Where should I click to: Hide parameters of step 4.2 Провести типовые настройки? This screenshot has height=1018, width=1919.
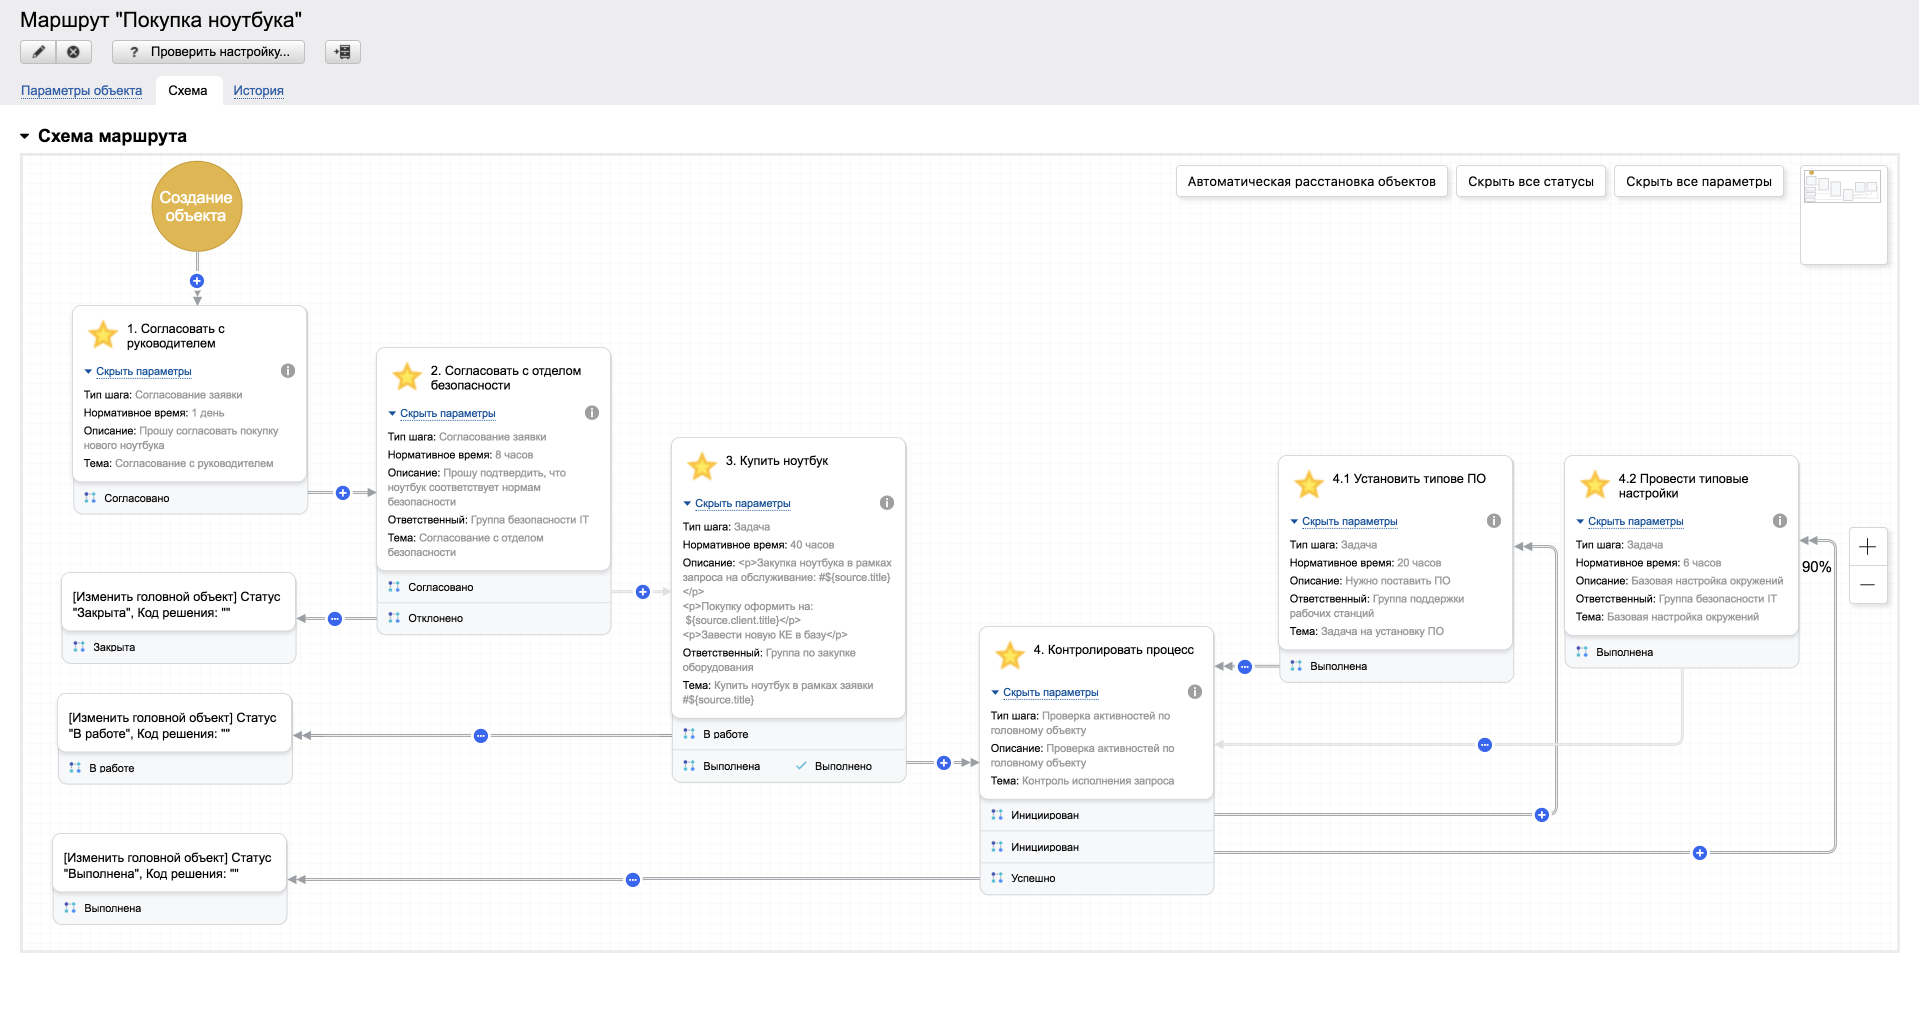1635,521
